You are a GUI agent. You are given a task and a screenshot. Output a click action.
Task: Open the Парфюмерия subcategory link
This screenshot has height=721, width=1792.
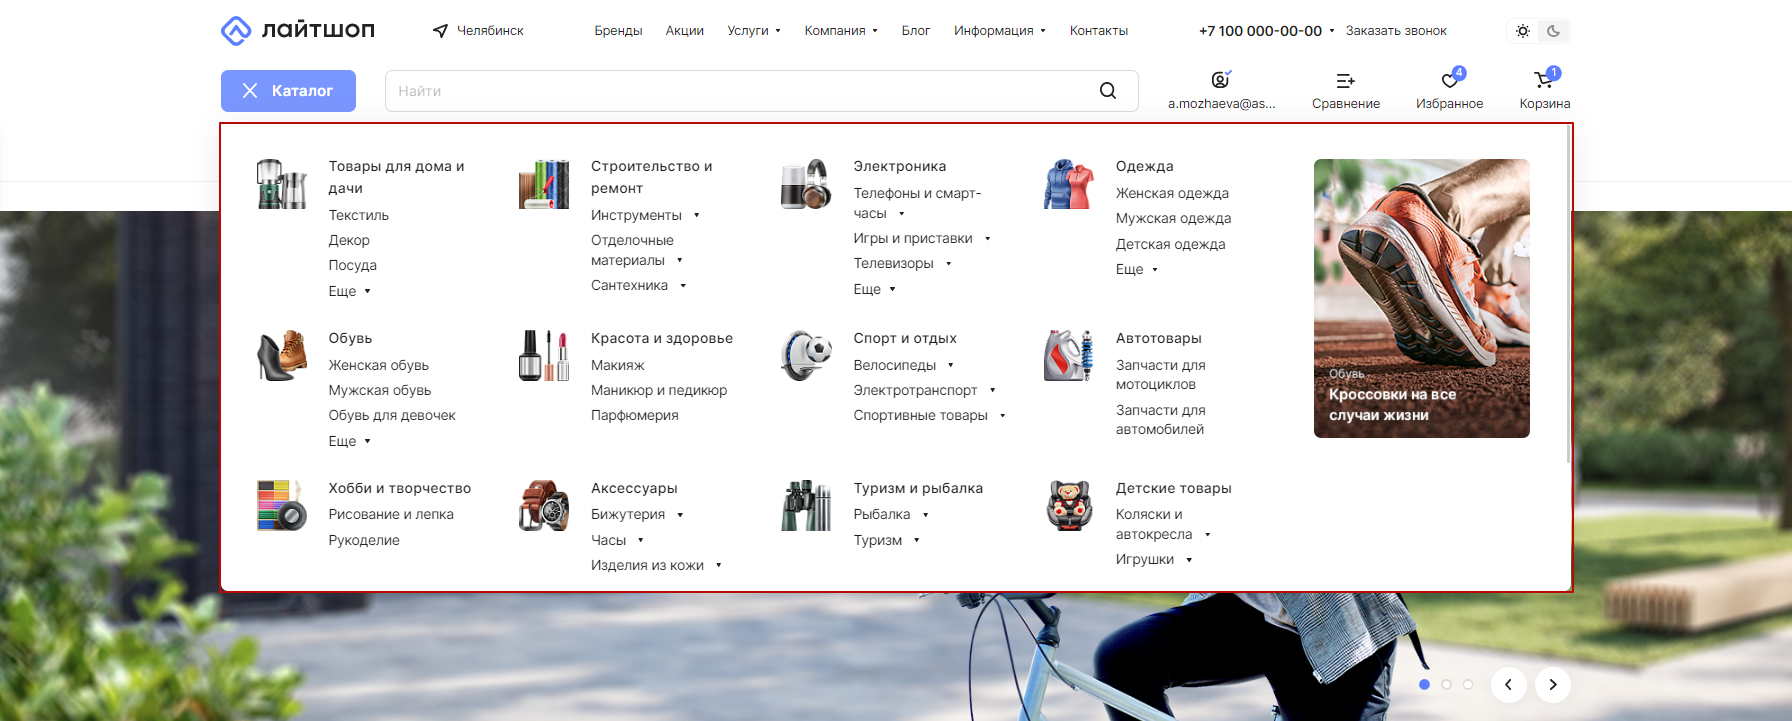[635, 415]
